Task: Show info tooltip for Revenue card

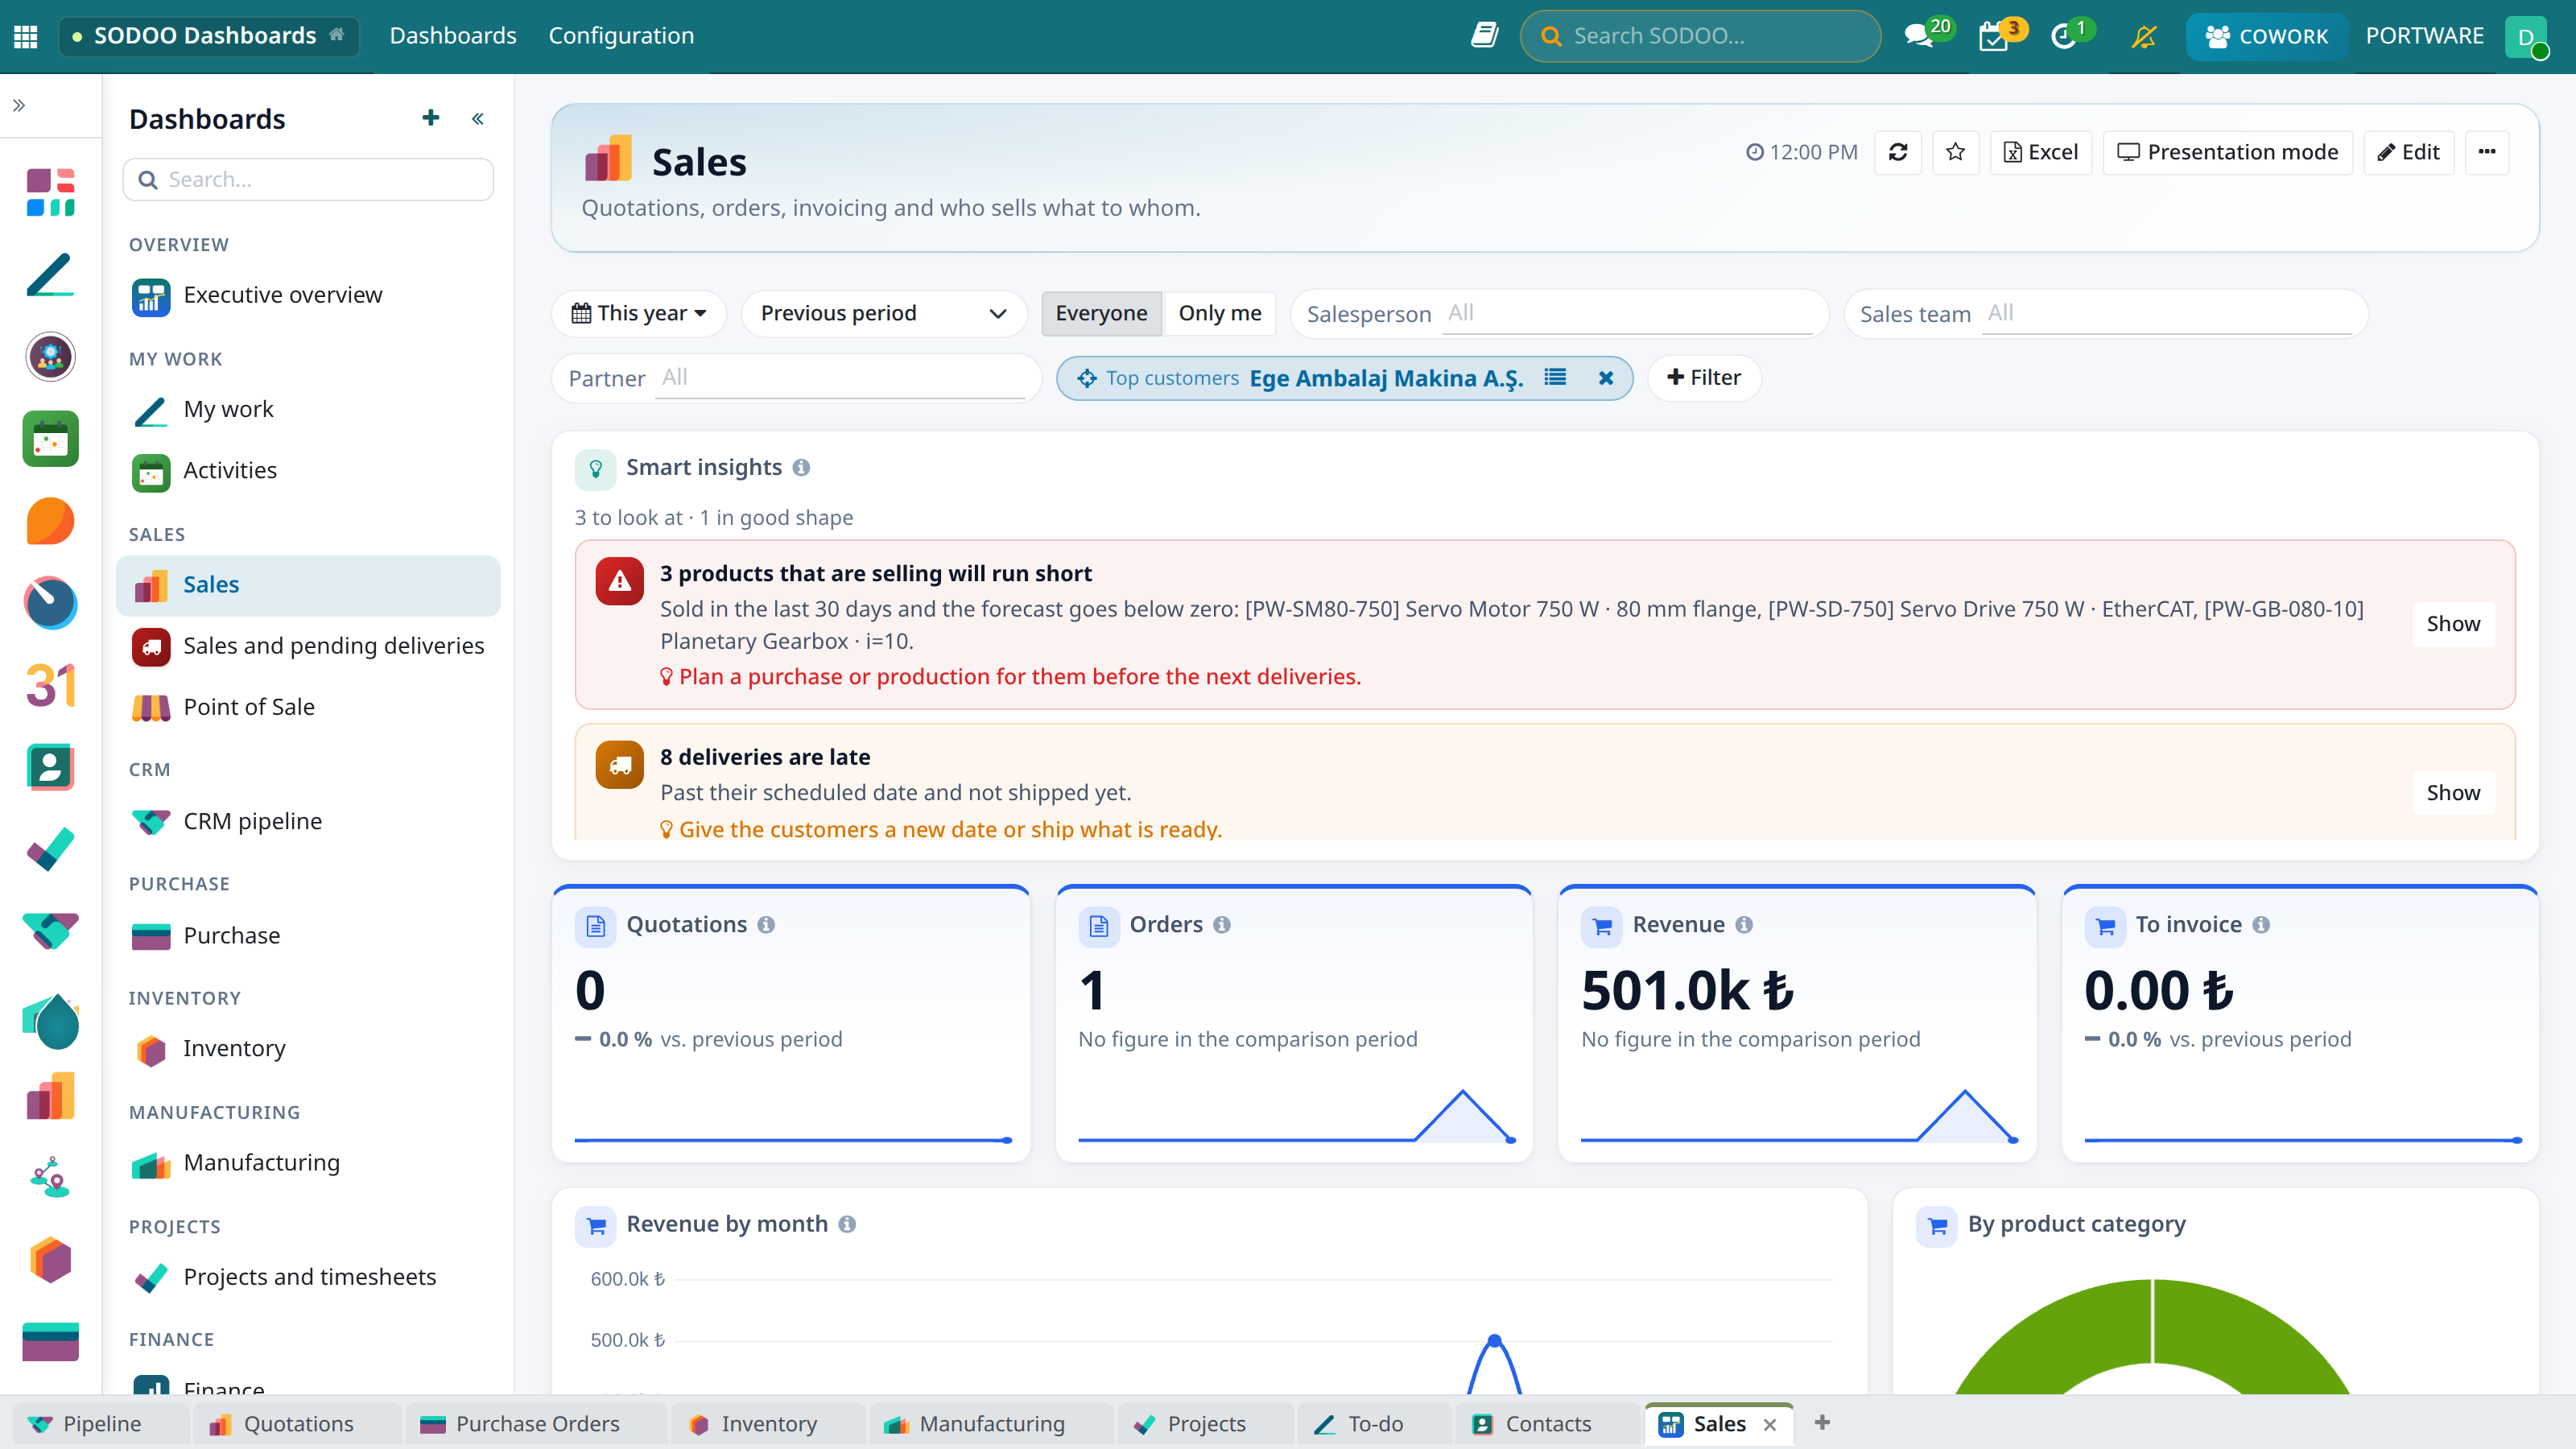Action: [x=1744, y=925]
